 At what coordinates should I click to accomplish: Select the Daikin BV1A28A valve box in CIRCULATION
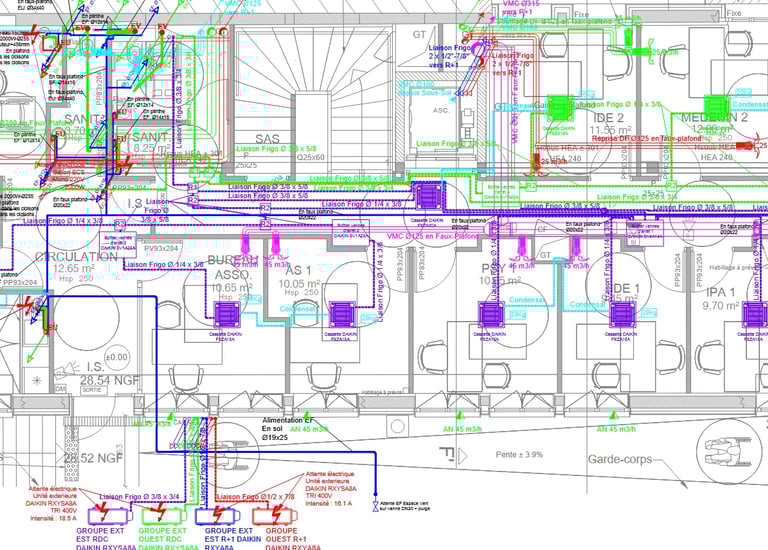(x=118, y=243)
